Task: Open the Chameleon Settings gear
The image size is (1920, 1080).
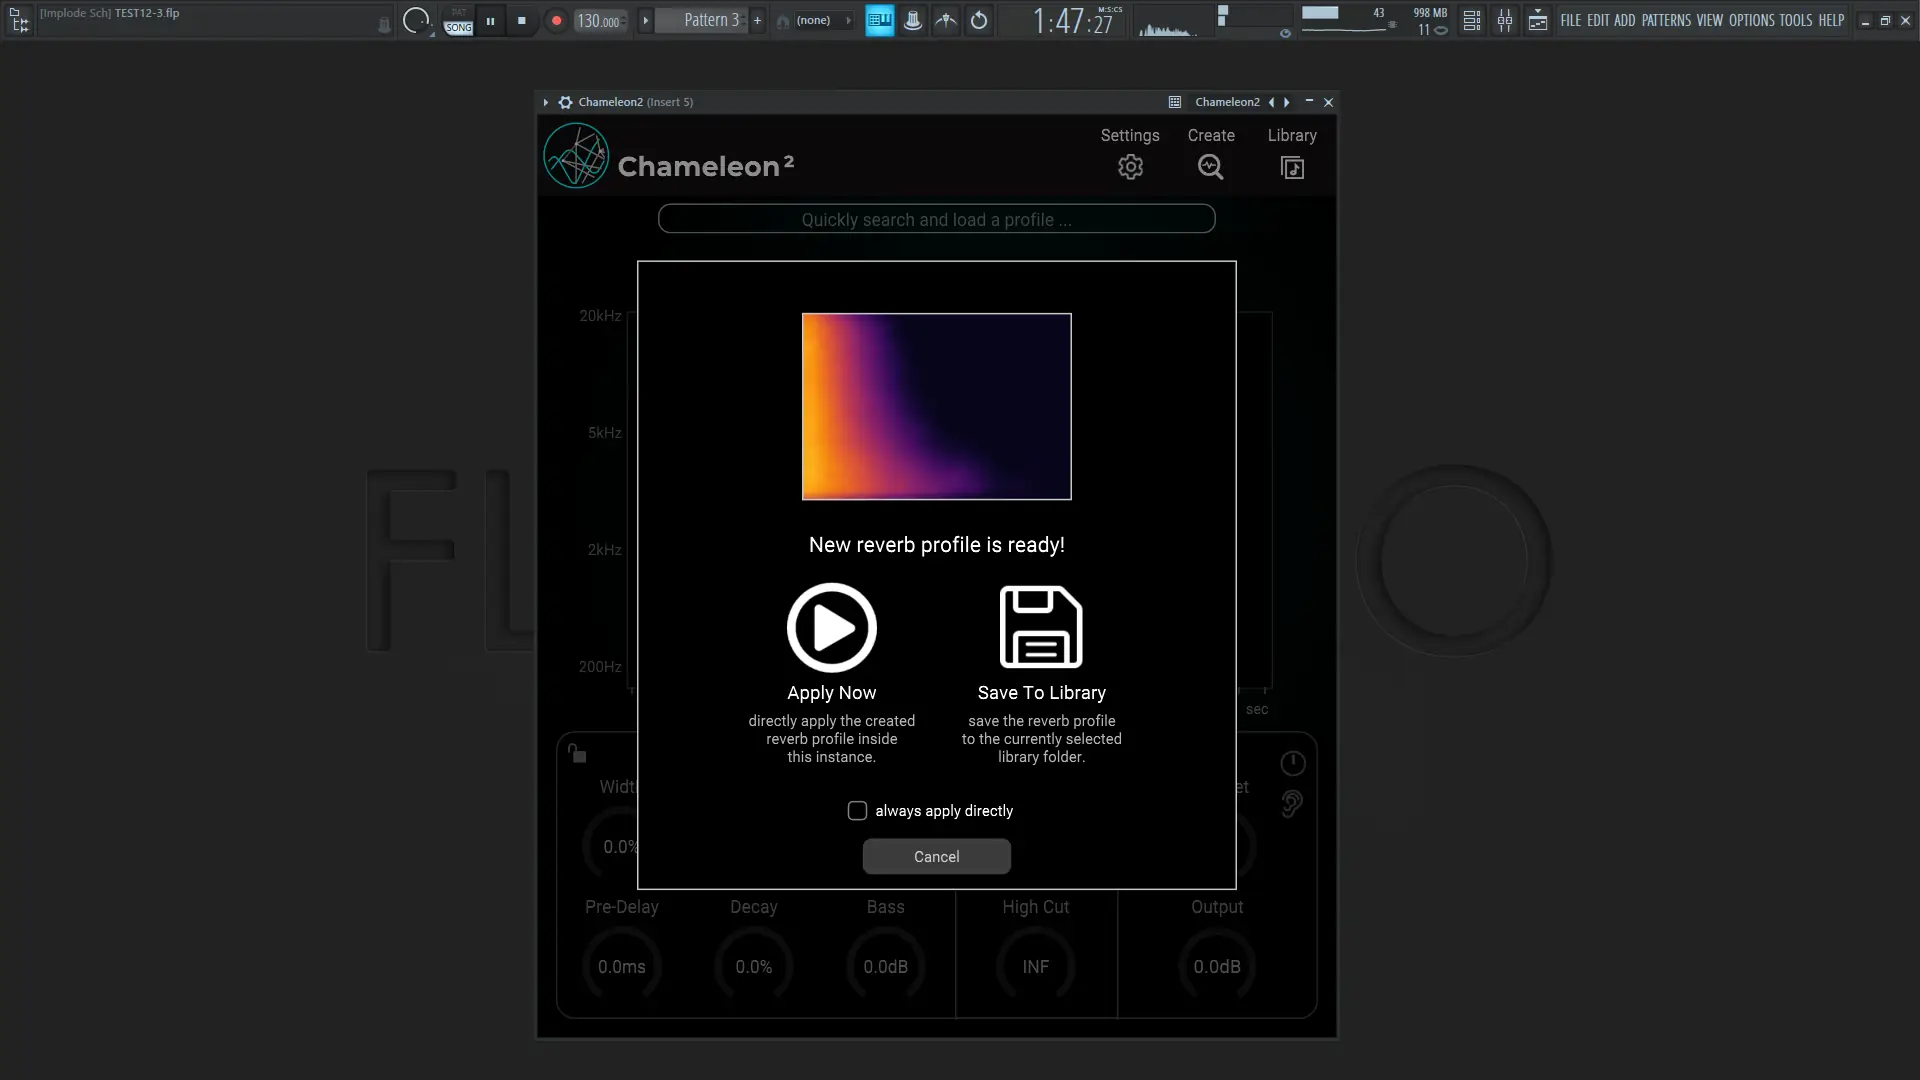Action: 1130,167
